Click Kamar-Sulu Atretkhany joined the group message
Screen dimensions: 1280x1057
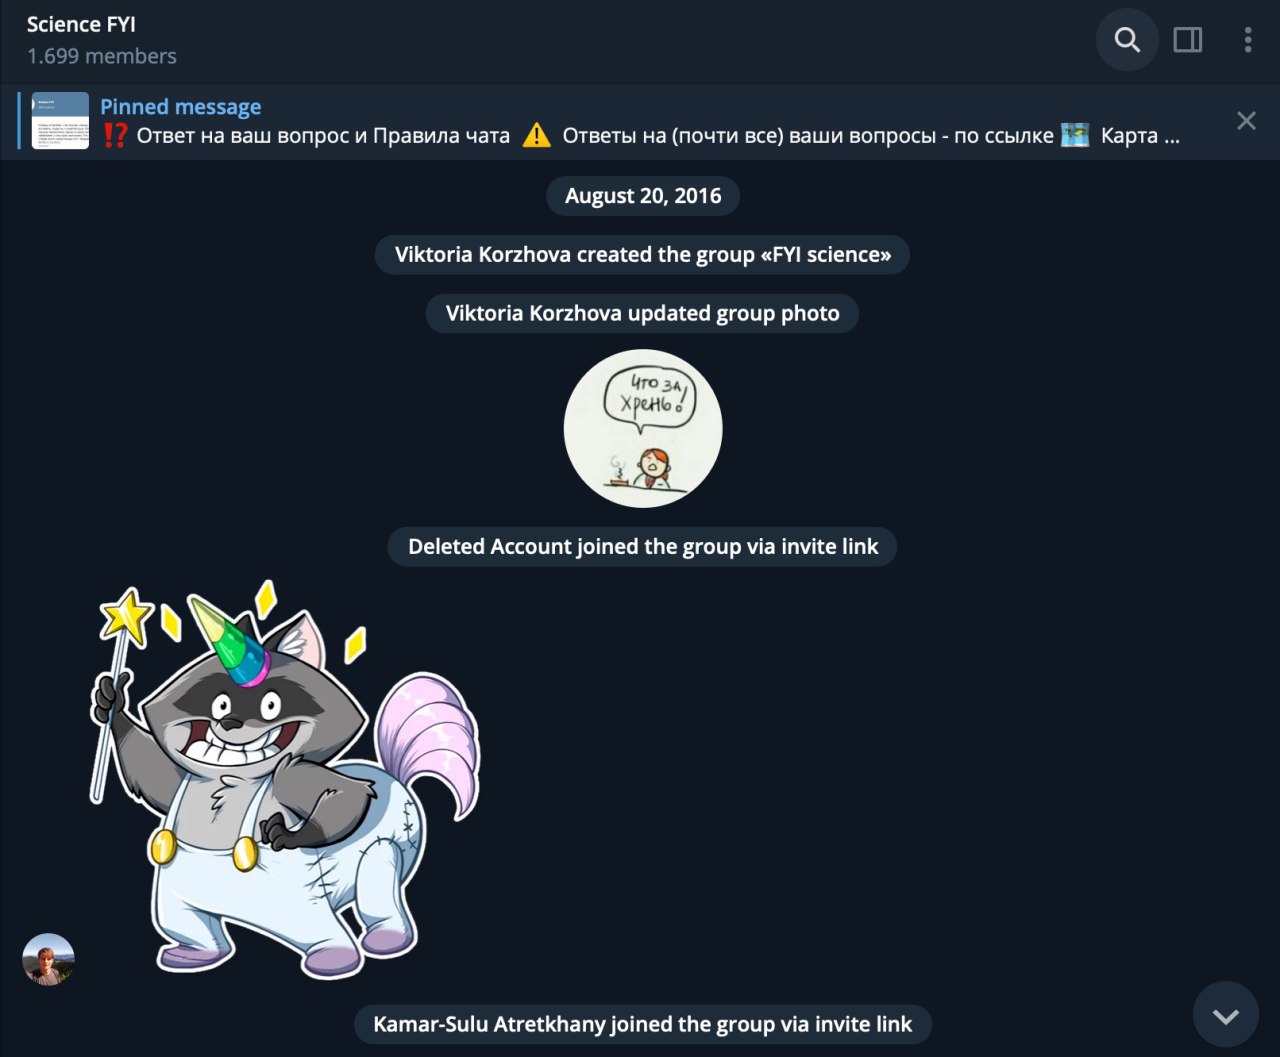click(642, 1025)
